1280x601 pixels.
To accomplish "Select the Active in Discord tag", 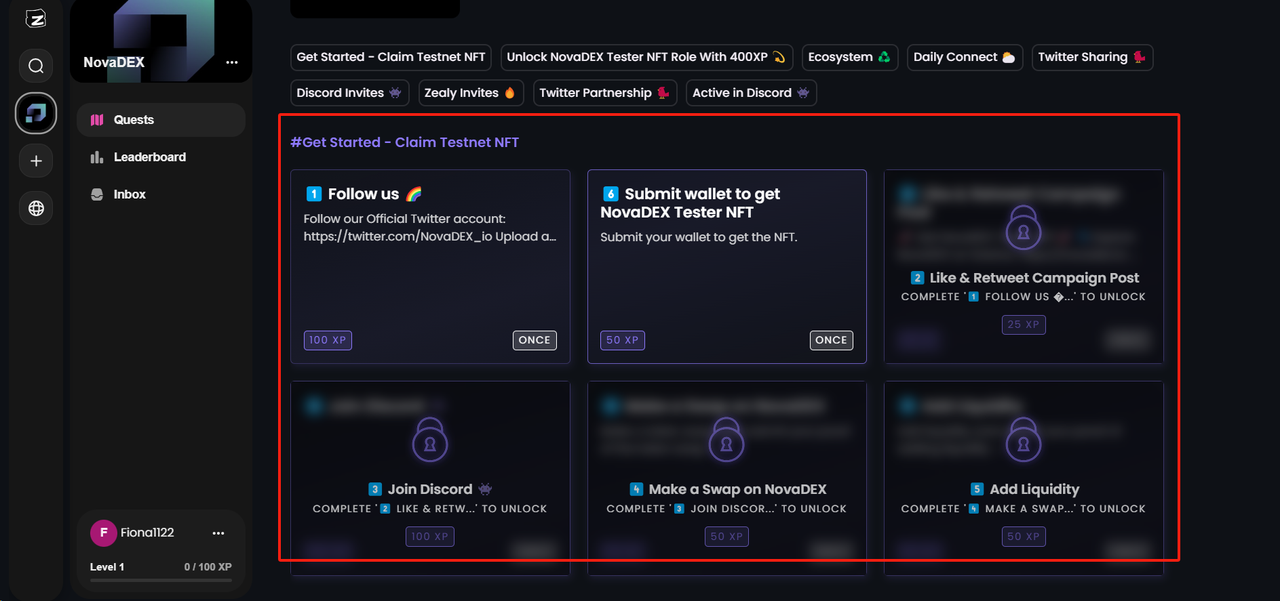I will click(x=751, y=93).
